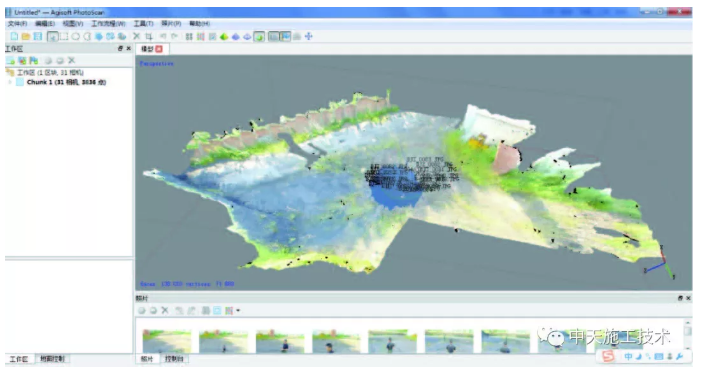Switch the view to Point Cloud mode
The width and height of the screenshot is (701, 374).
(189, 37)
